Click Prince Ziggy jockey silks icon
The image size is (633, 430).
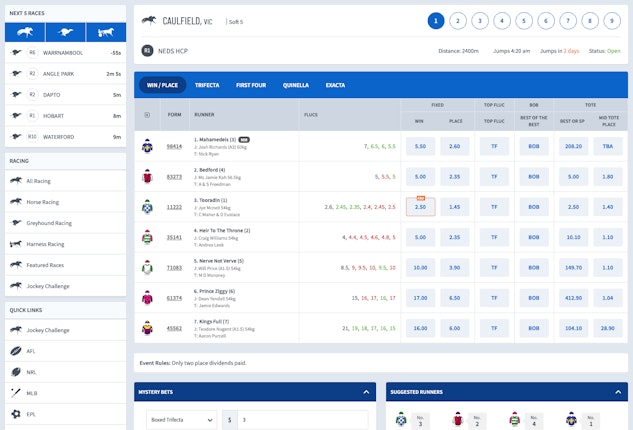pyautogui.click(x=147, y=298)
